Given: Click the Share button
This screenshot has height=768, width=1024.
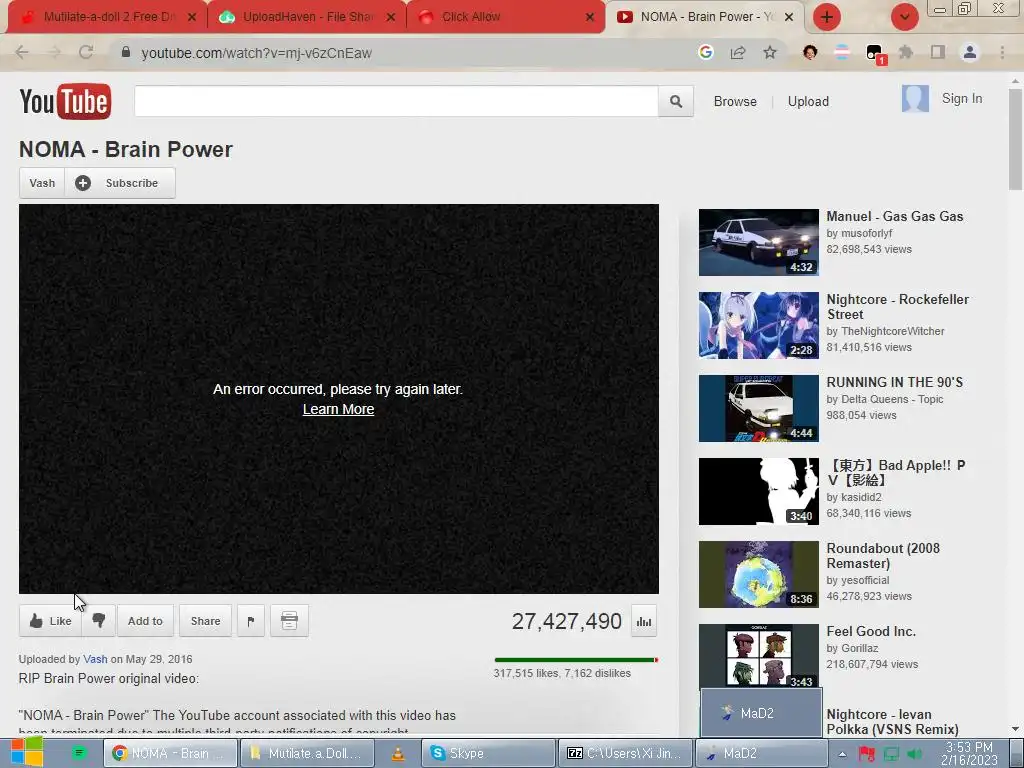Looking at the screenshot, I should click(x=205, y=621).
